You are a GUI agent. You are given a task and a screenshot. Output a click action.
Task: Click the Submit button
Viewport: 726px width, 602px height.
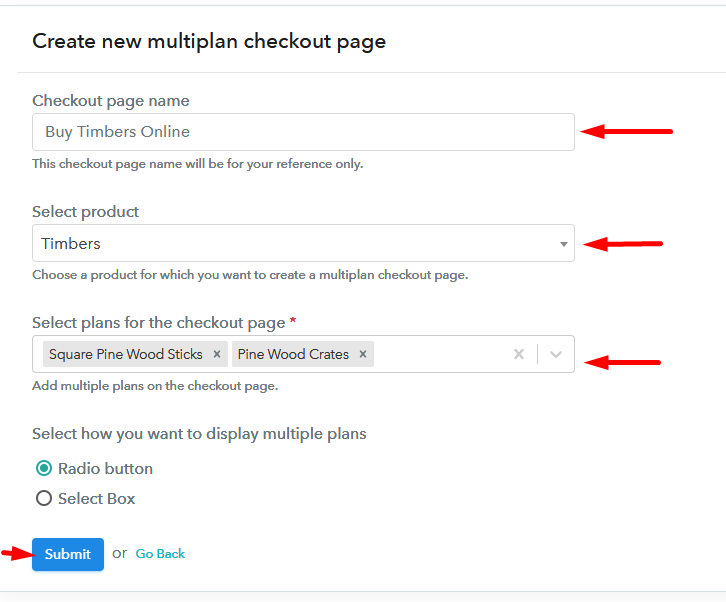point(68,554)
